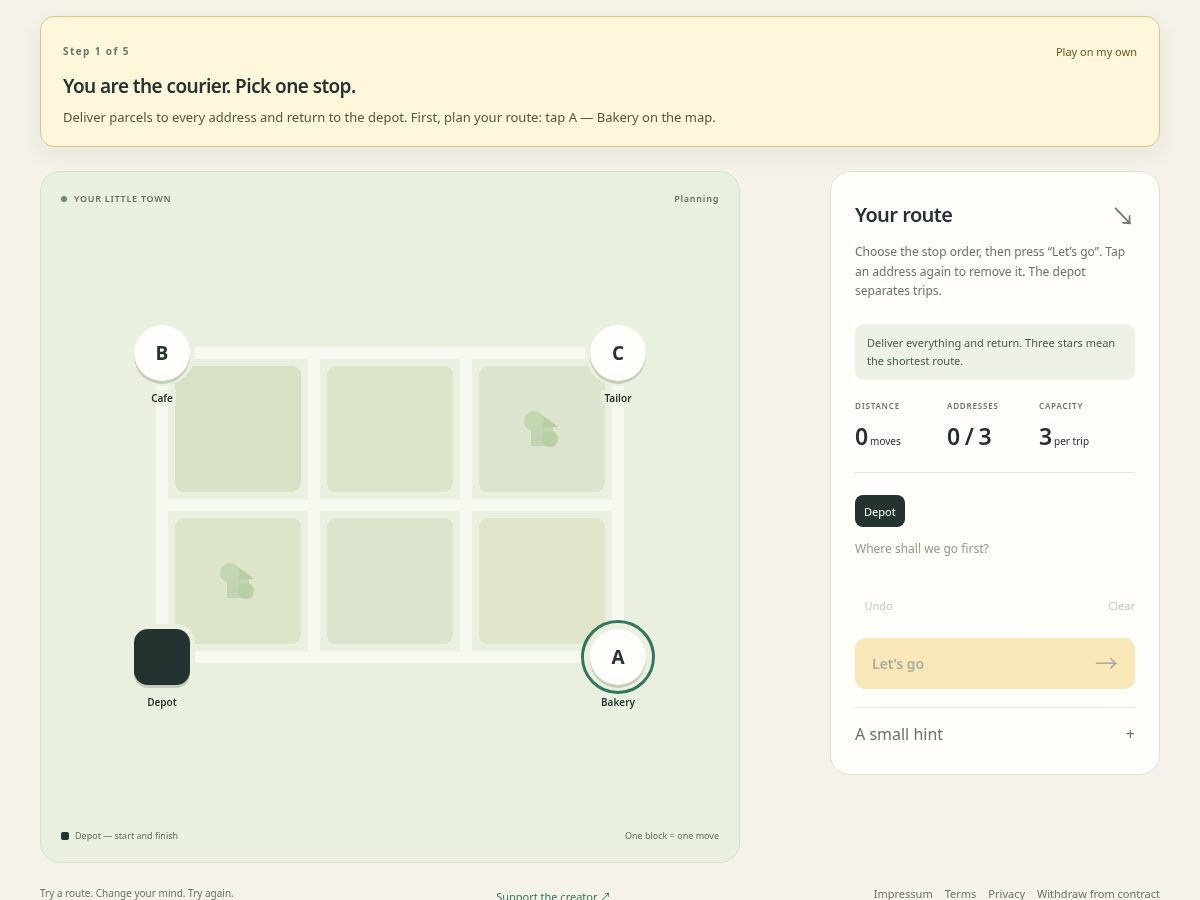1200x900 pixels.
Task: Click the '0 / 3' addresses value
Action: tap(969, 436)
